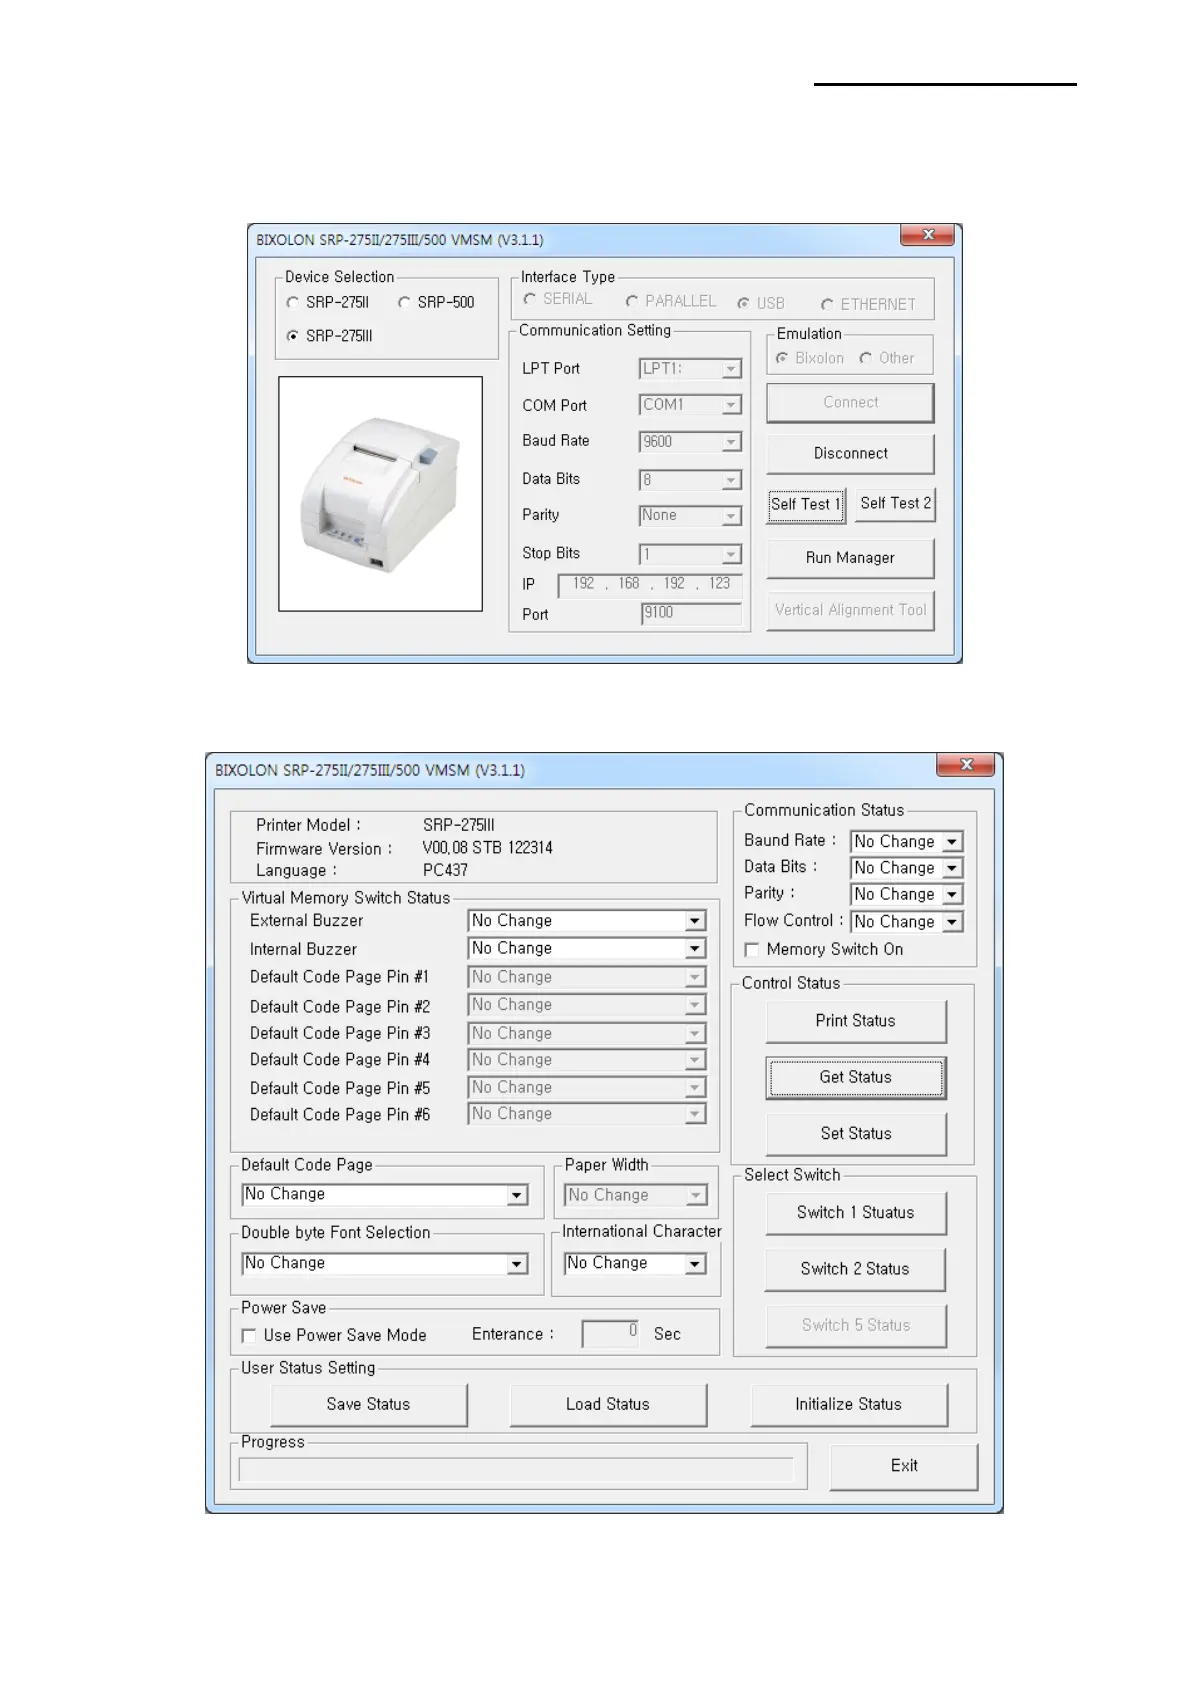Select the ETHERNET interface type

(827, 304)
